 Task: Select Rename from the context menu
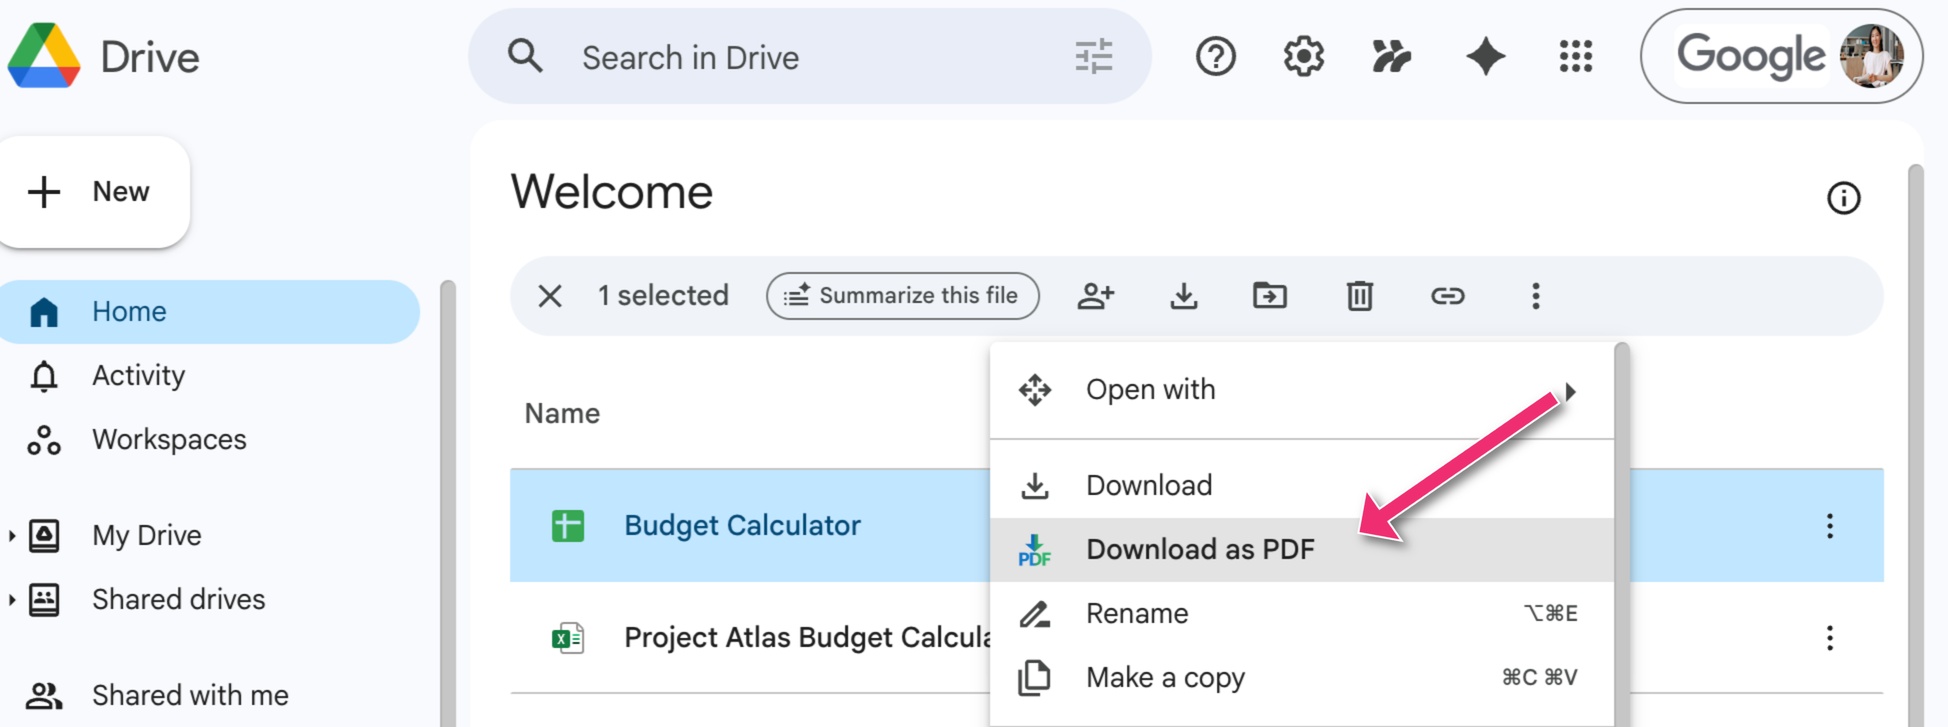pos(1137,613)
